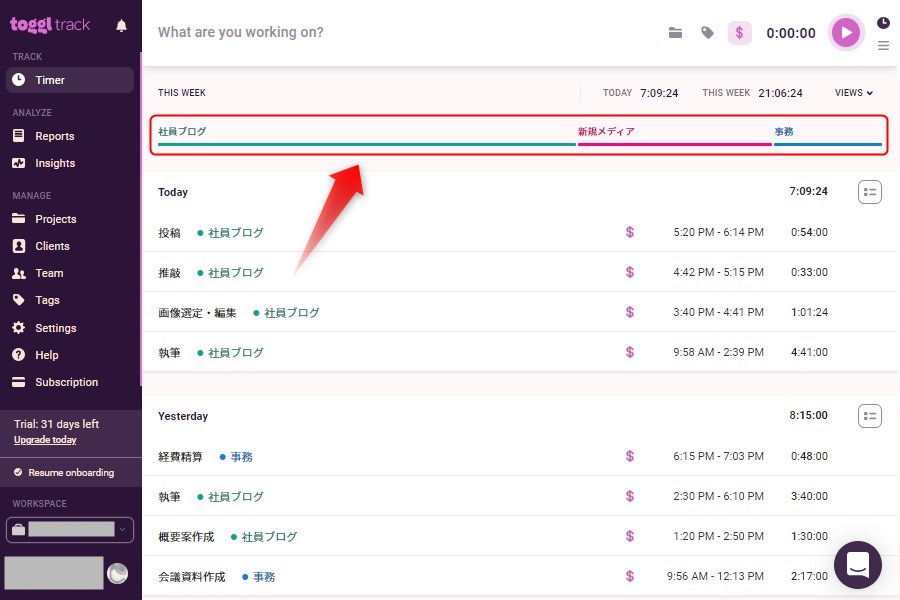
Task: Toggle billable icon on 推敲 entry
Action: (x=630, y=272)
